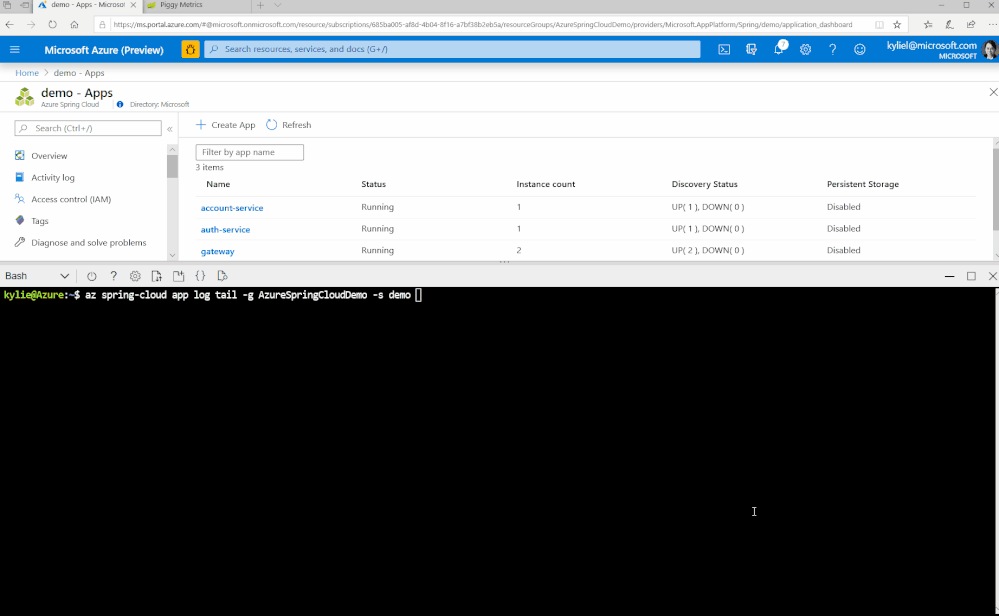The width and height of the screenshot is (999, 616).
Task: Reload the page in the browser
Action: coord(52,25)
